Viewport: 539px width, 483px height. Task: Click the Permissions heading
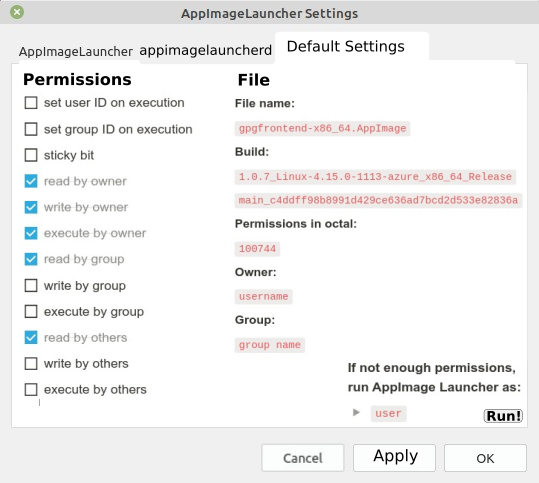point(77,80)
